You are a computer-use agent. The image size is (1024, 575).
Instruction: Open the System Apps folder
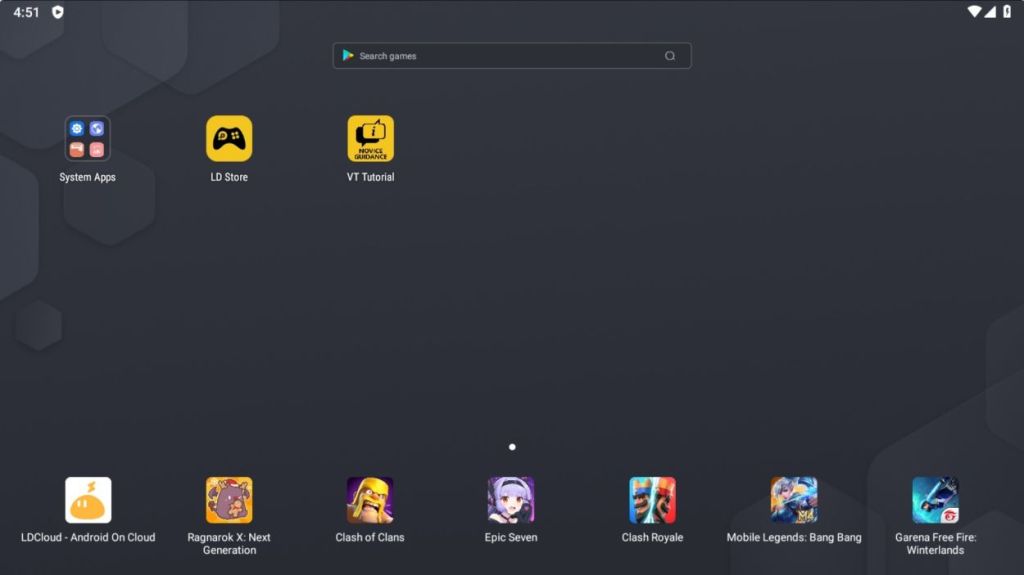pos(88,139)
